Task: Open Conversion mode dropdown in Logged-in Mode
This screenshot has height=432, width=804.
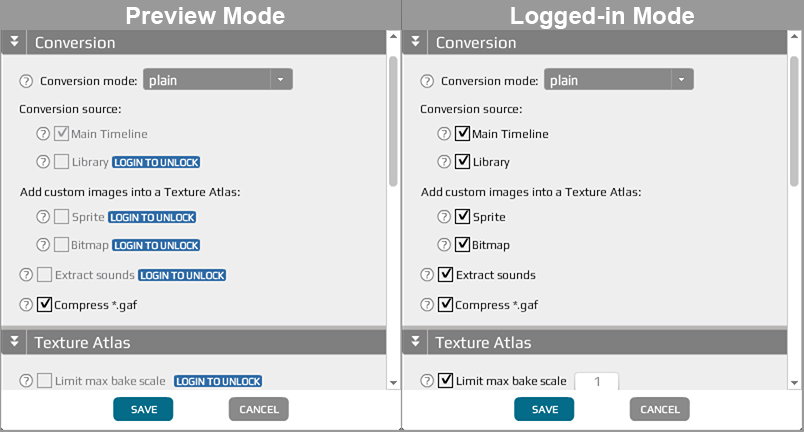Action: pyautogui.click(x=619, y=79)
